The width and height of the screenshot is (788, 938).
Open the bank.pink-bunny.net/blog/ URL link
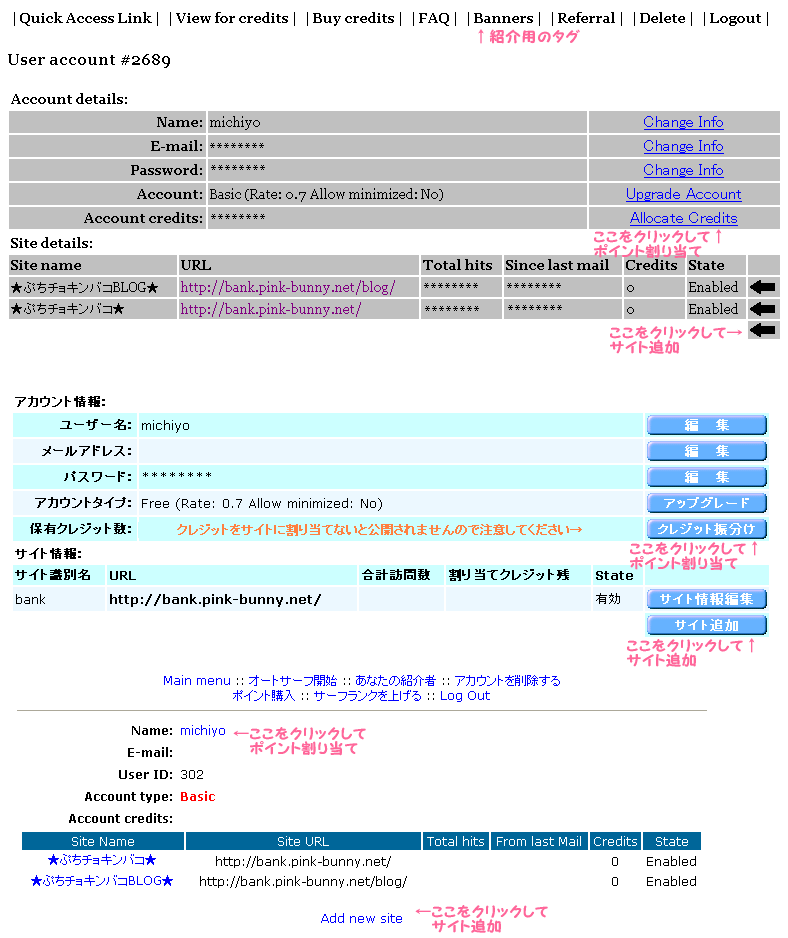click(288, 287)
